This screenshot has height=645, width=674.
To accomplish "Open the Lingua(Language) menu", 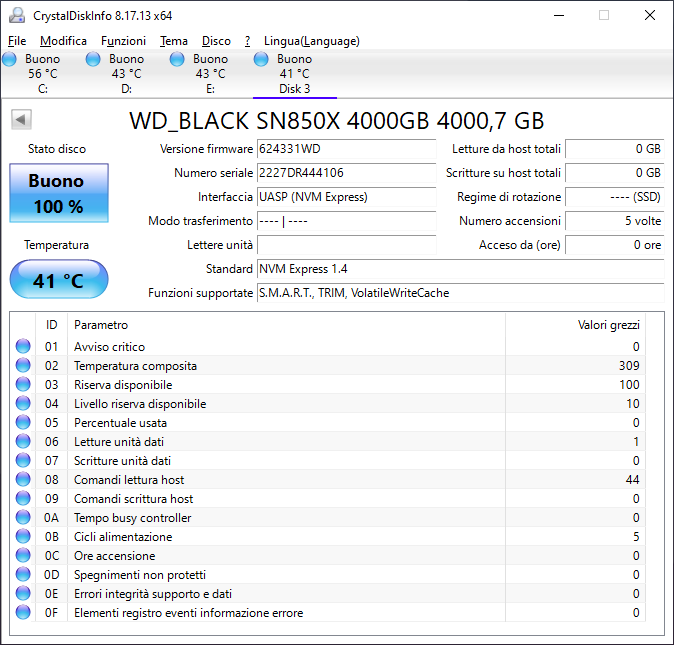I will pos(312,41).
